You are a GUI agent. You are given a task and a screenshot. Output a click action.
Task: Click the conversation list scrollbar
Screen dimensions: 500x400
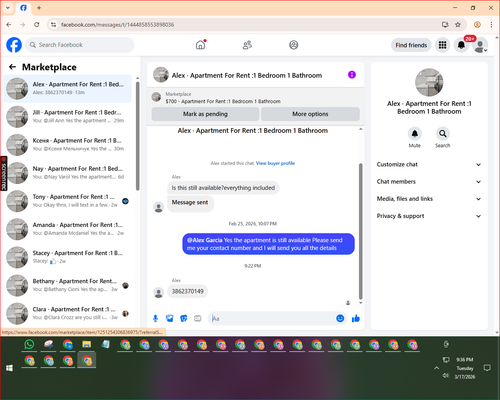(x=138, y=136)
